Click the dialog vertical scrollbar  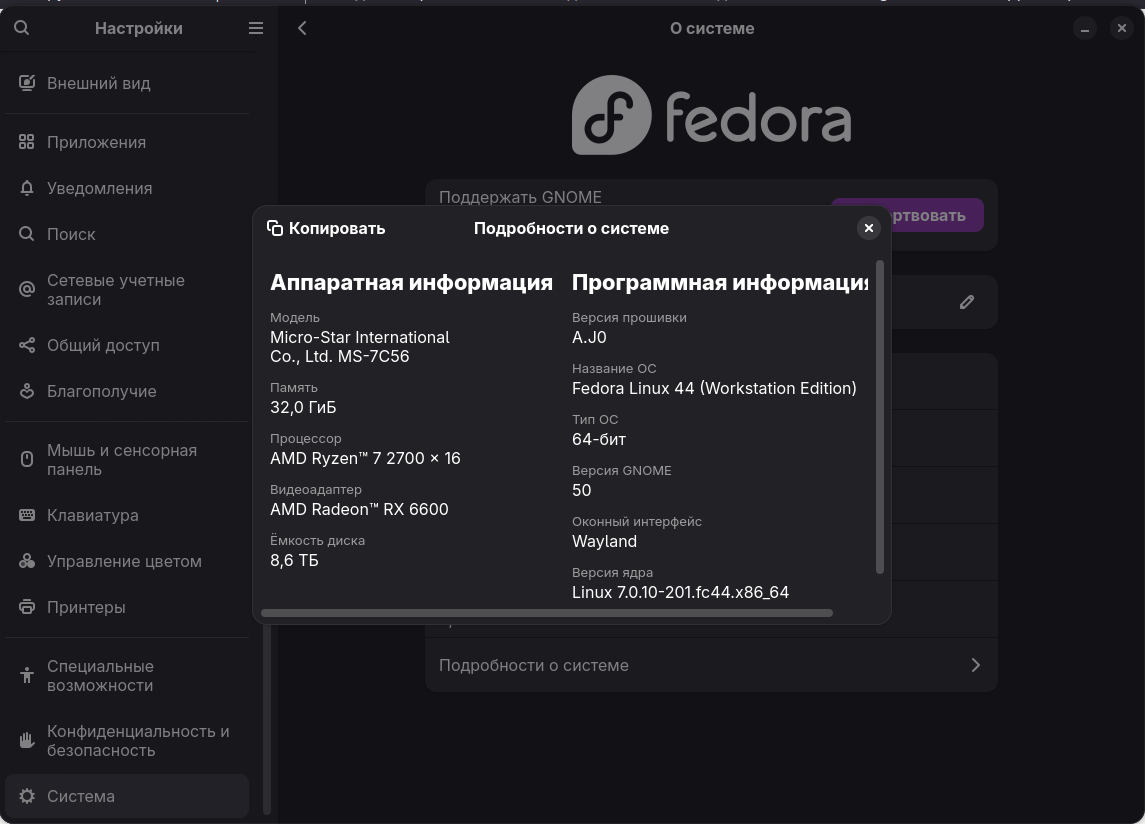(x=880, y=416)
